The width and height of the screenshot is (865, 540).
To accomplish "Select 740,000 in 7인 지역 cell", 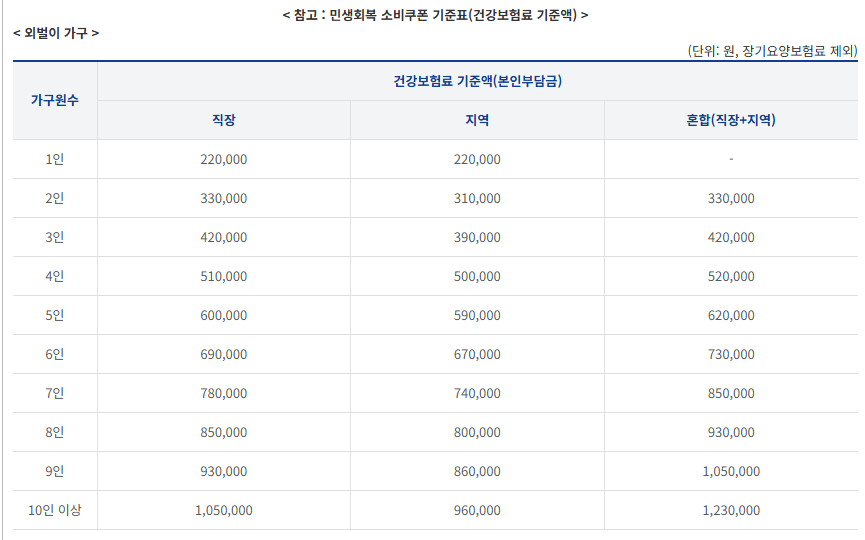I will pyautogui.click(x=477, y=394).
